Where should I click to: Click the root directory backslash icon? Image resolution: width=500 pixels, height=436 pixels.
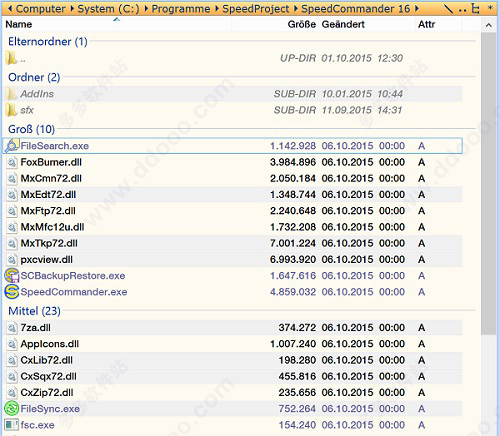tap(449, 8)
